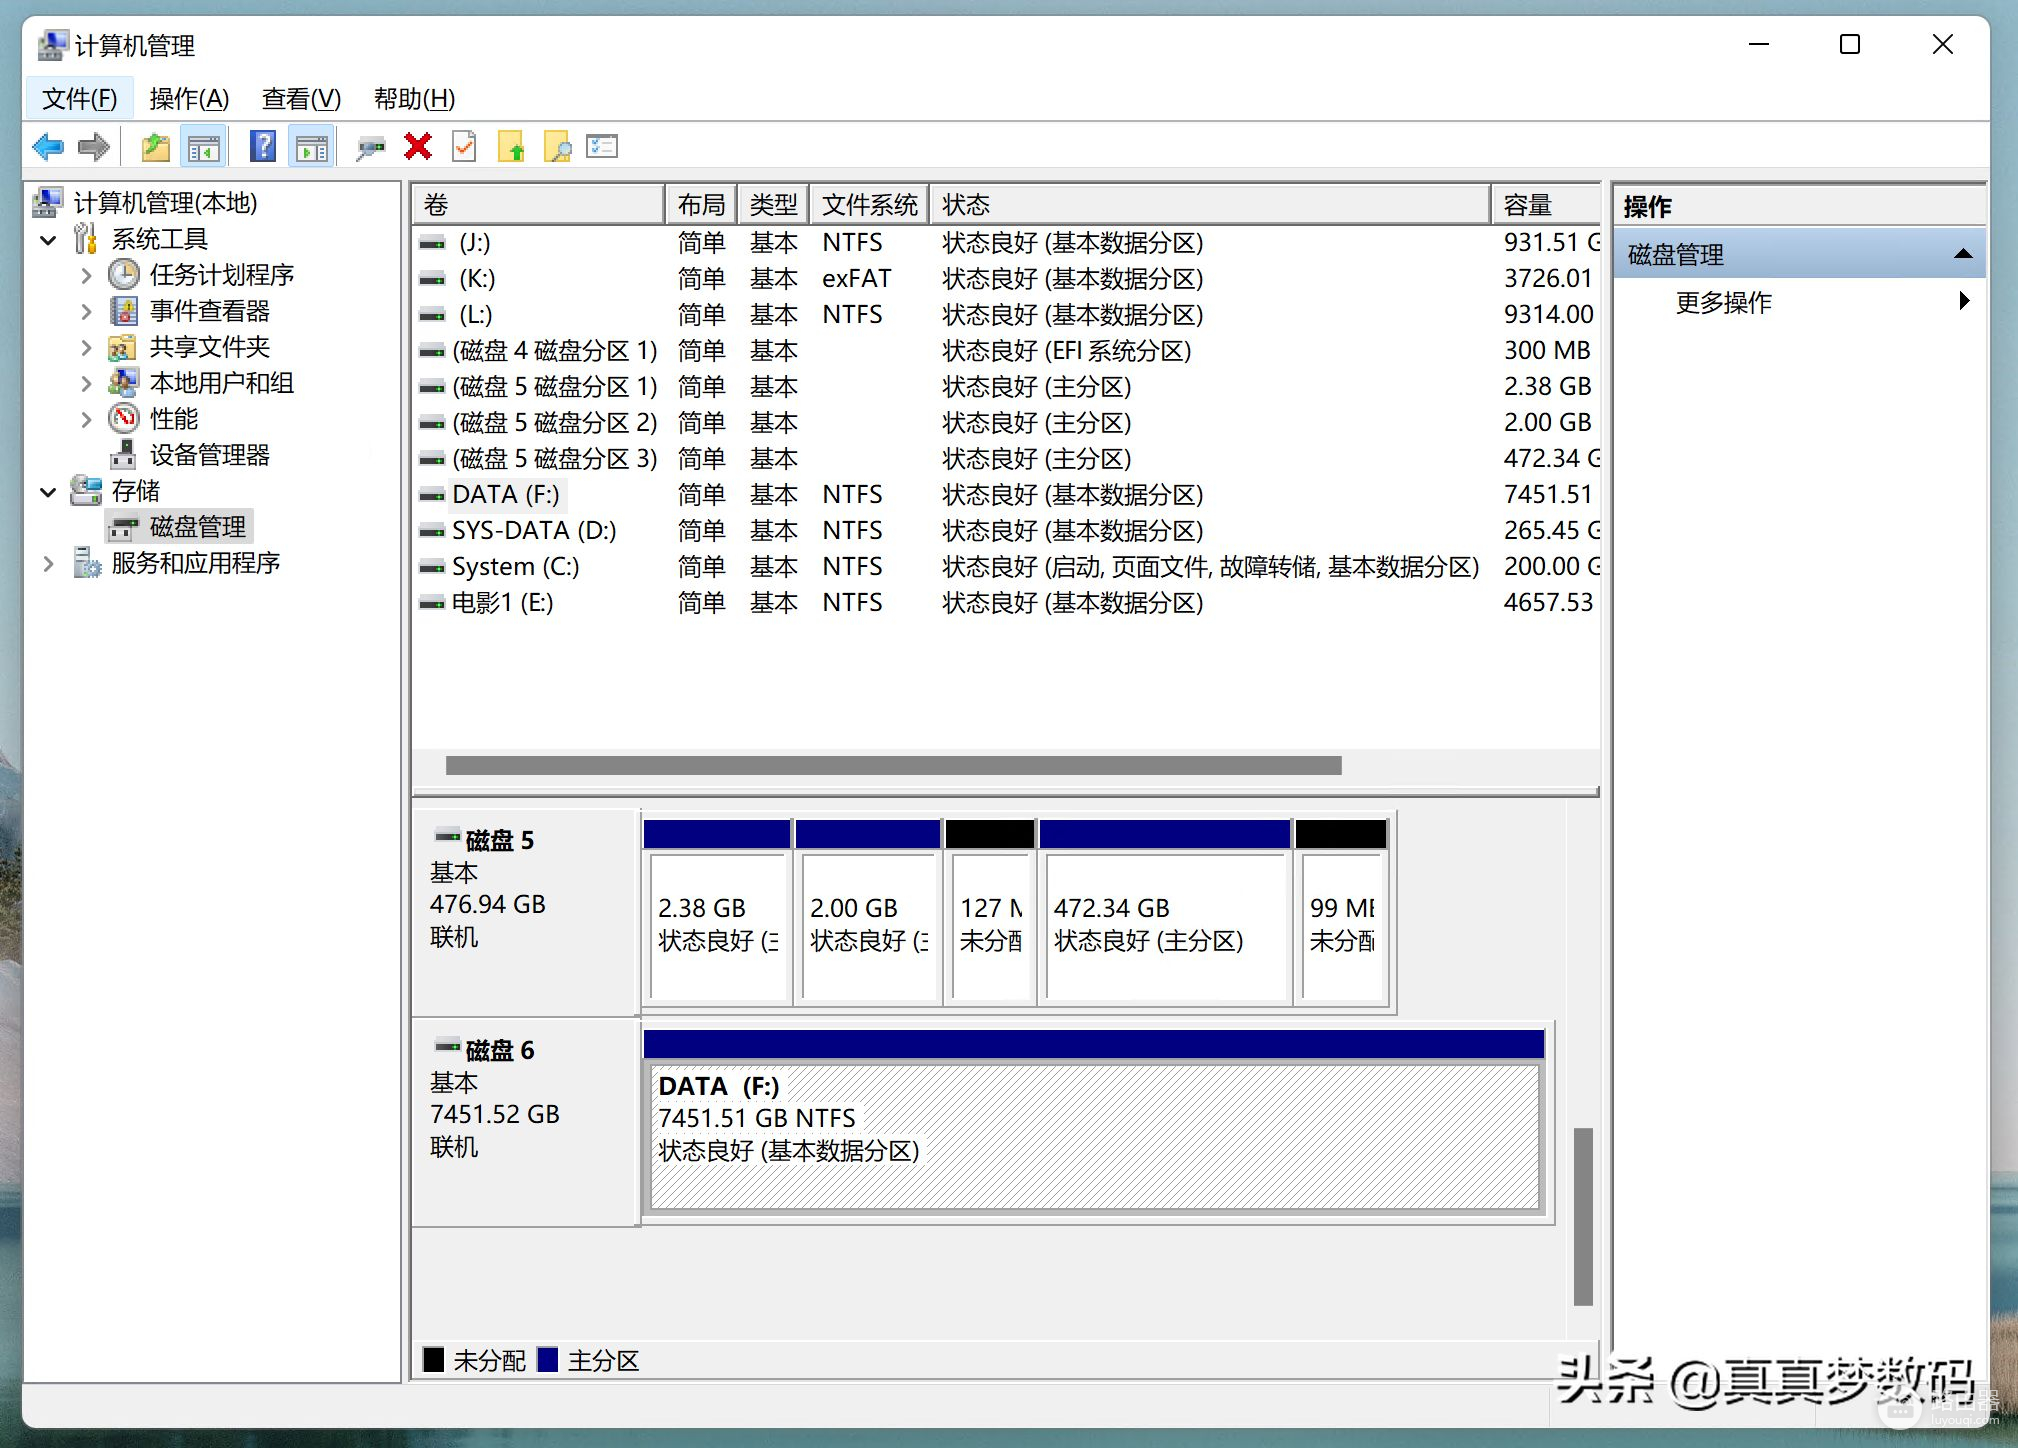The height and width of the screenshot is (1448, 2018).
Task: Select the DATA (F:) partition block on 磁盘 6
Action: pyautogui.click(x=1094, y=1135)
